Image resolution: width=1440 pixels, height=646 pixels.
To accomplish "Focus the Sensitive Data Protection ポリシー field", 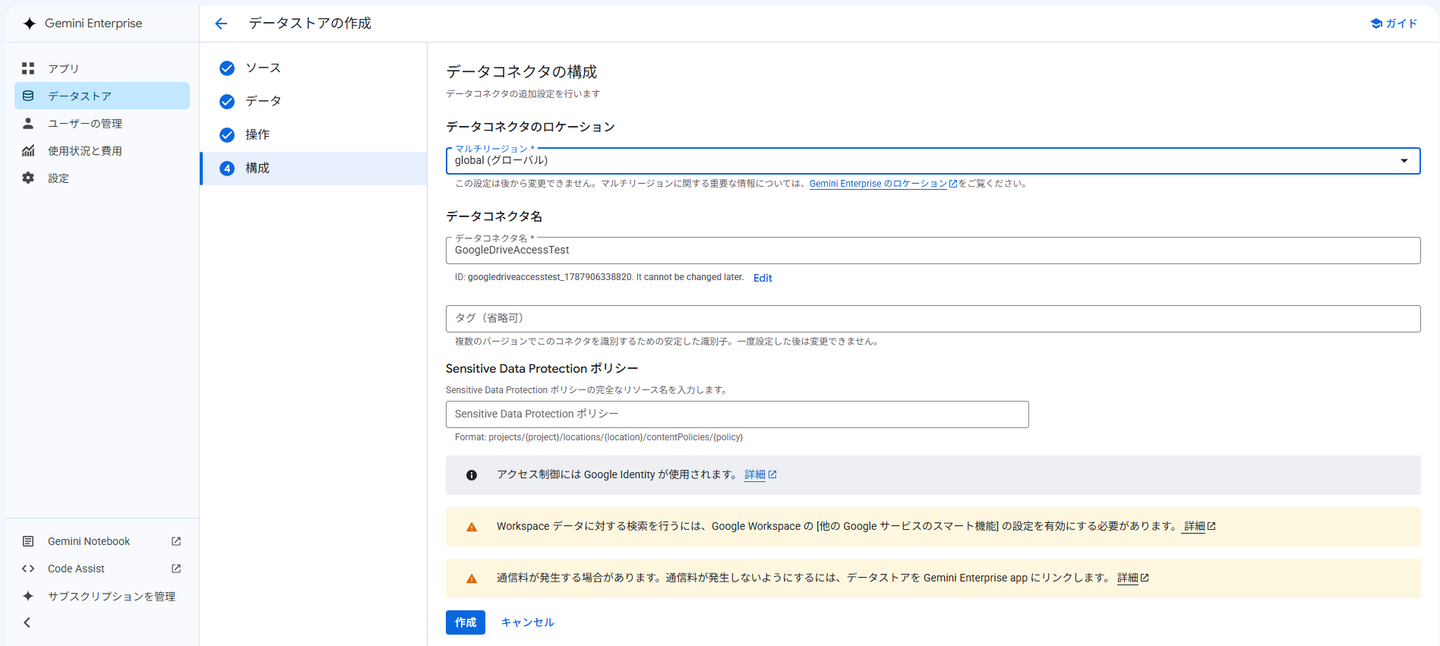I will click(x=737, y=414).
